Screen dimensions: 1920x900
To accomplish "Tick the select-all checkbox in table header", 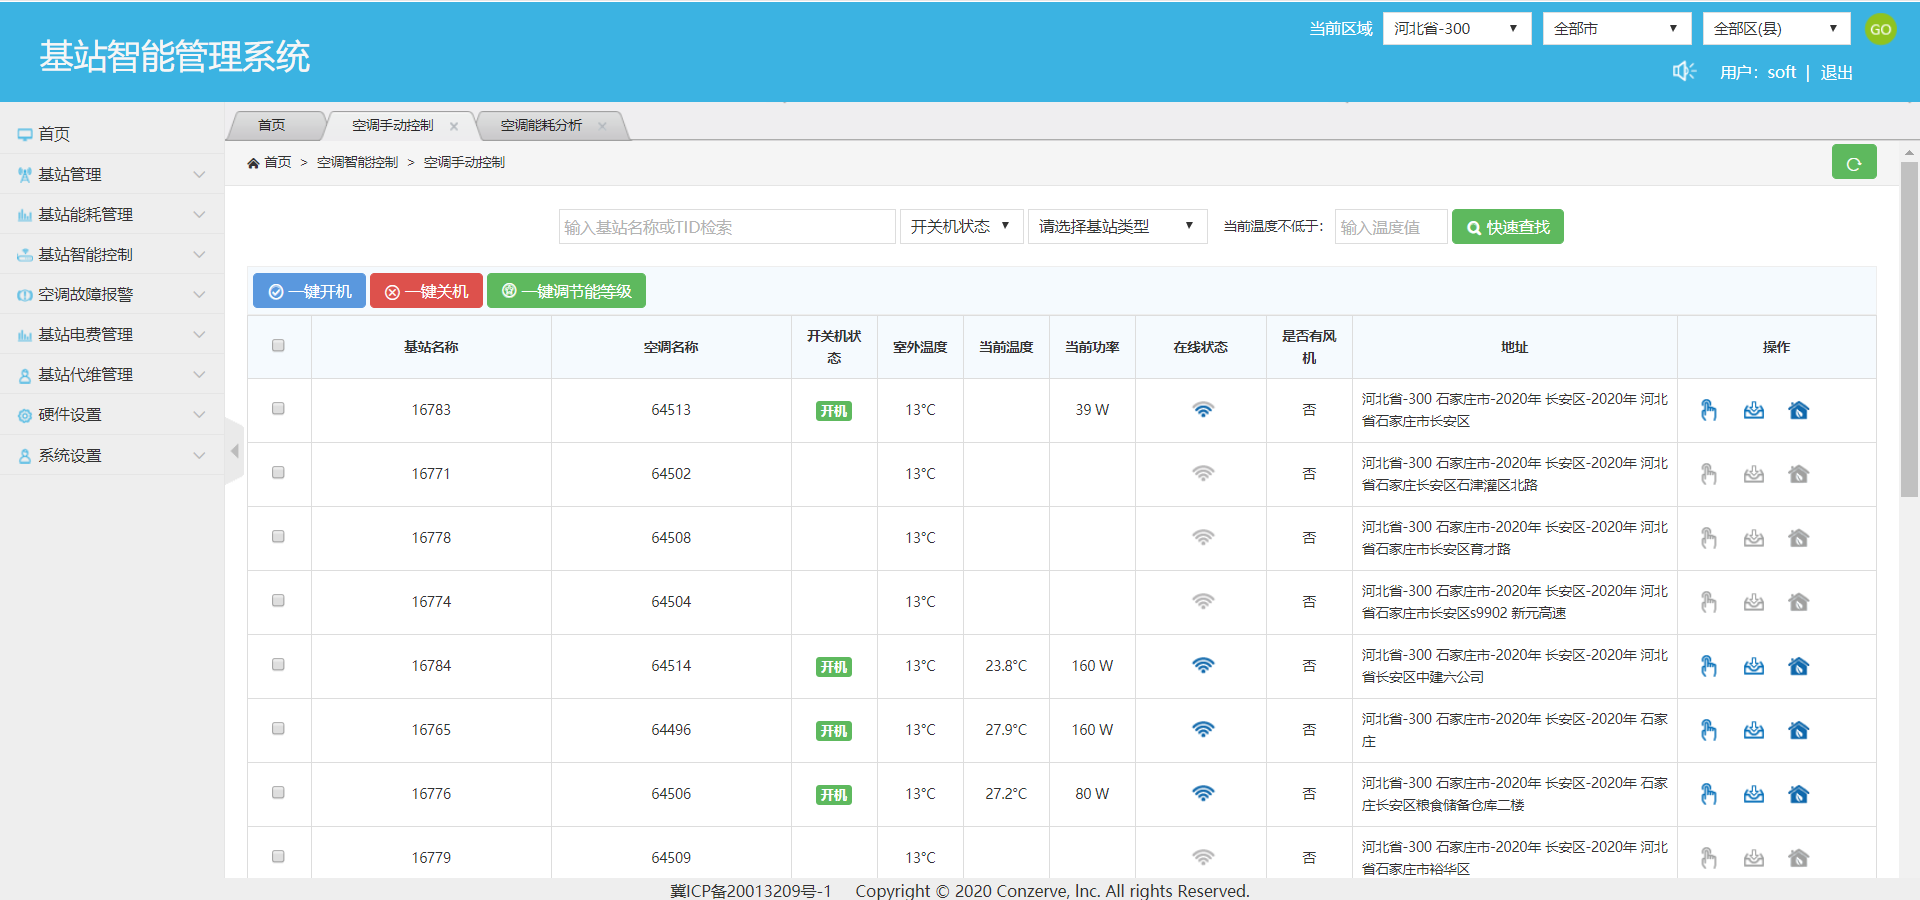I will pos(278,345).
